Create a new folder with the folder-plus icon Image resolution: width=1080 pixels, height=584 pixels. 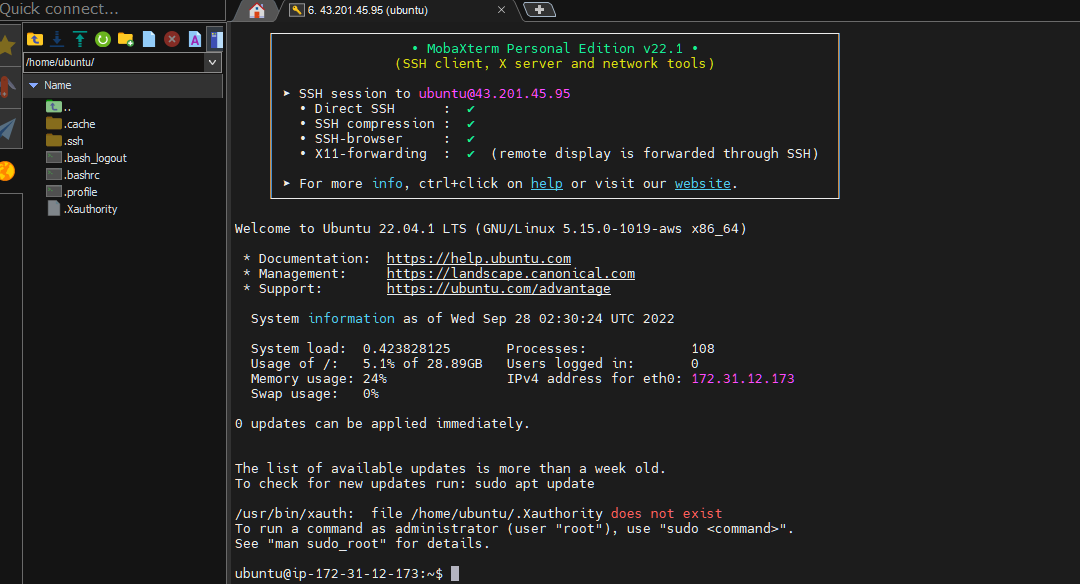coord(125,39)
